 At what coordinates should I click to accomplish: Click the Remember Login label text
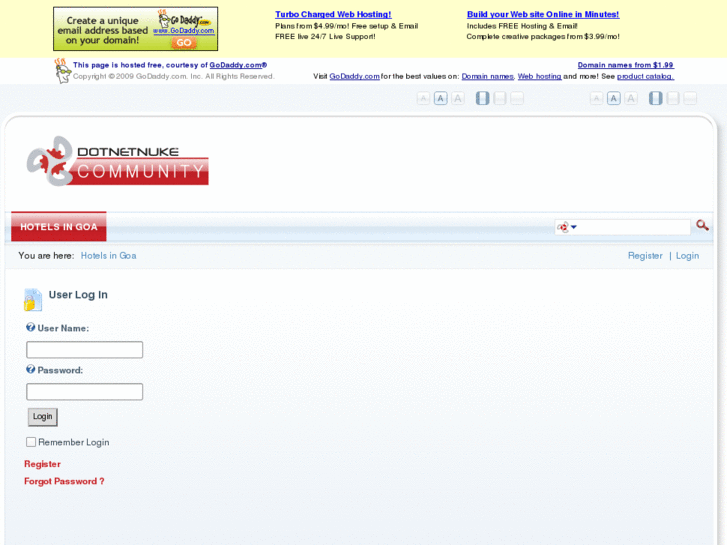pos(74,442)
